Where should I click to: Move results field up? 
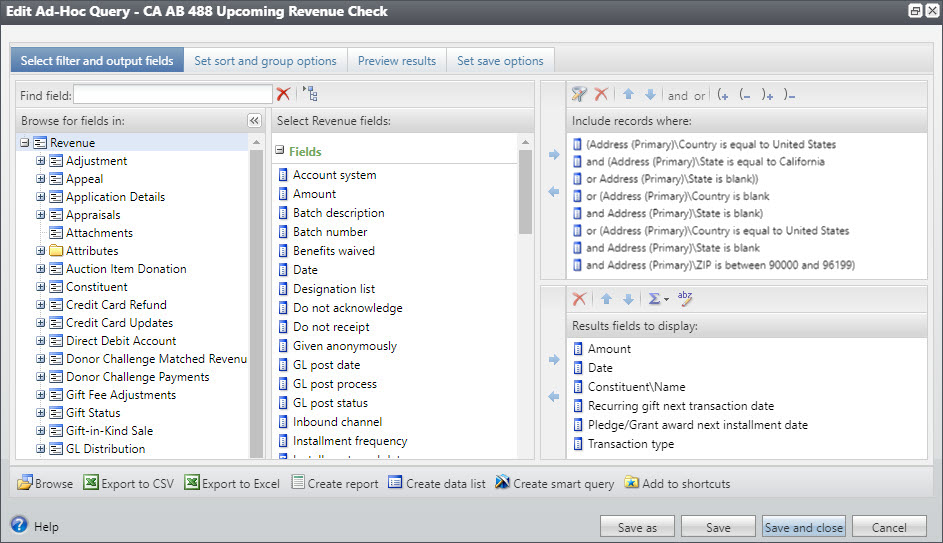pos(607,299)
